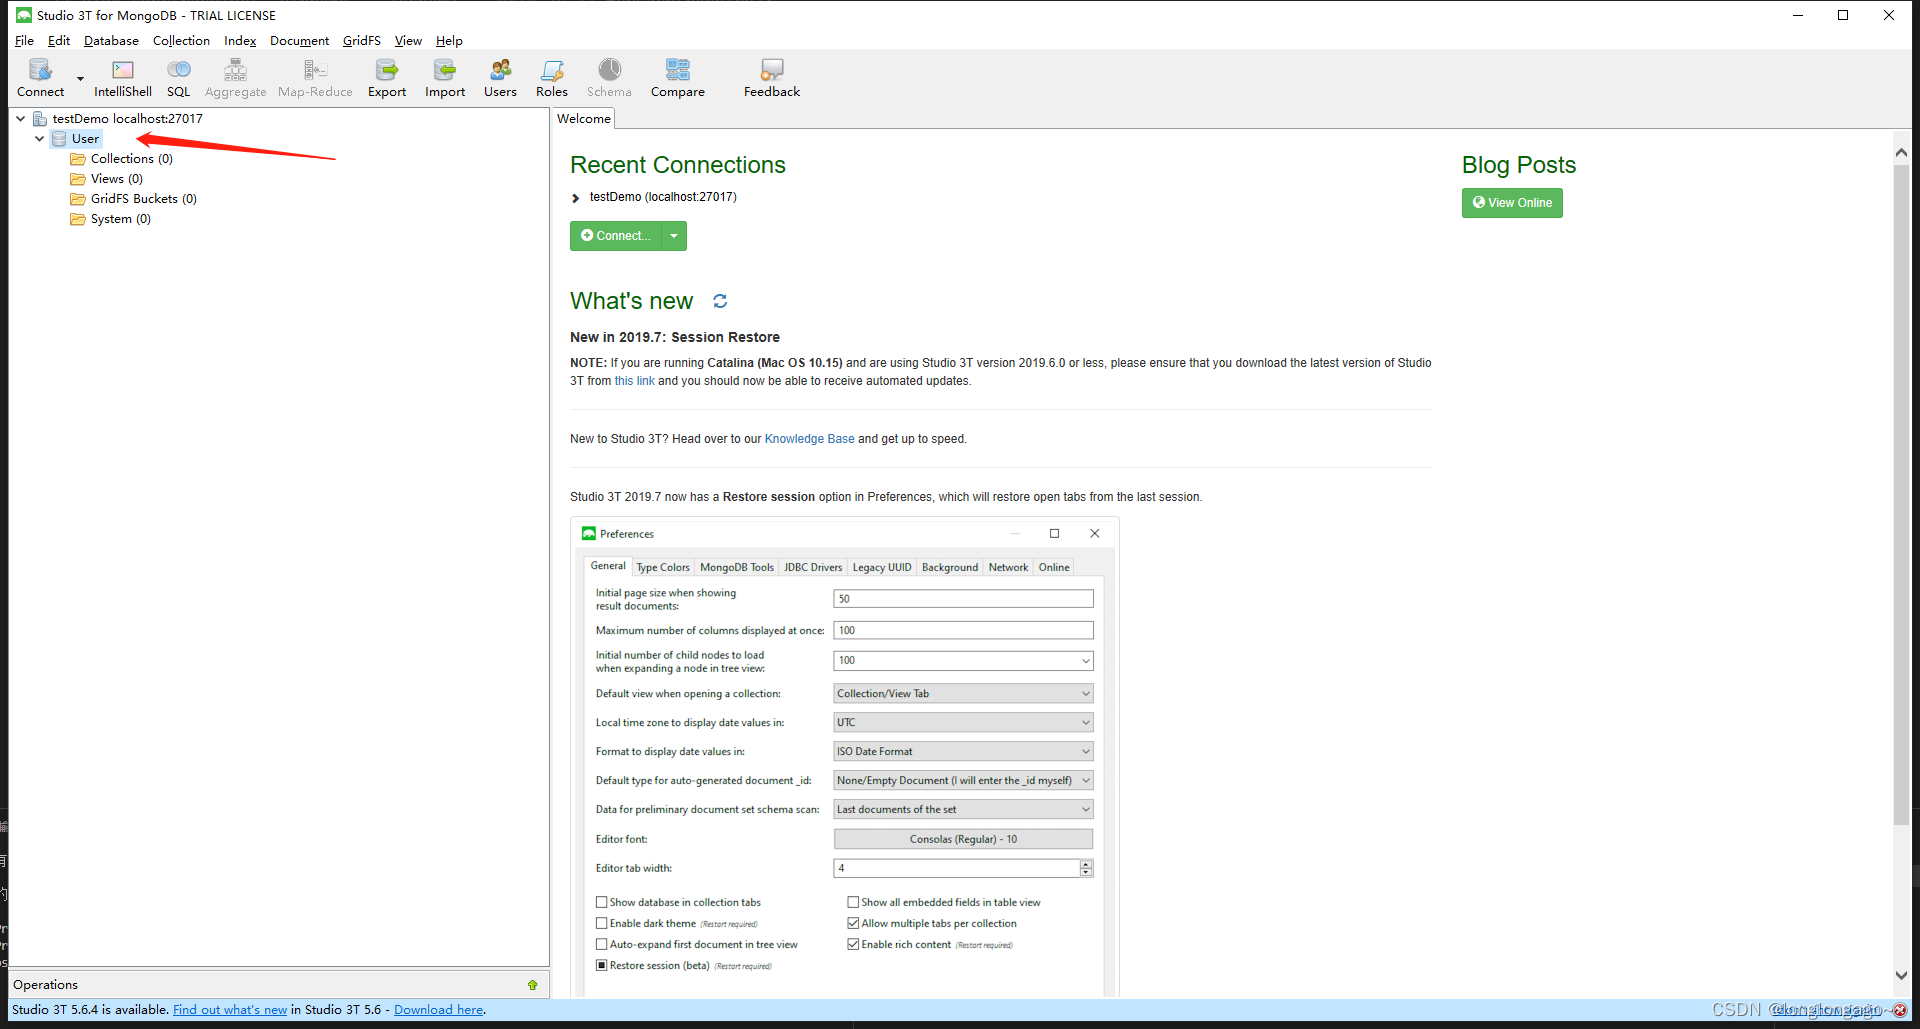Click the 'Blog Posts' heading

[1519, 165]
